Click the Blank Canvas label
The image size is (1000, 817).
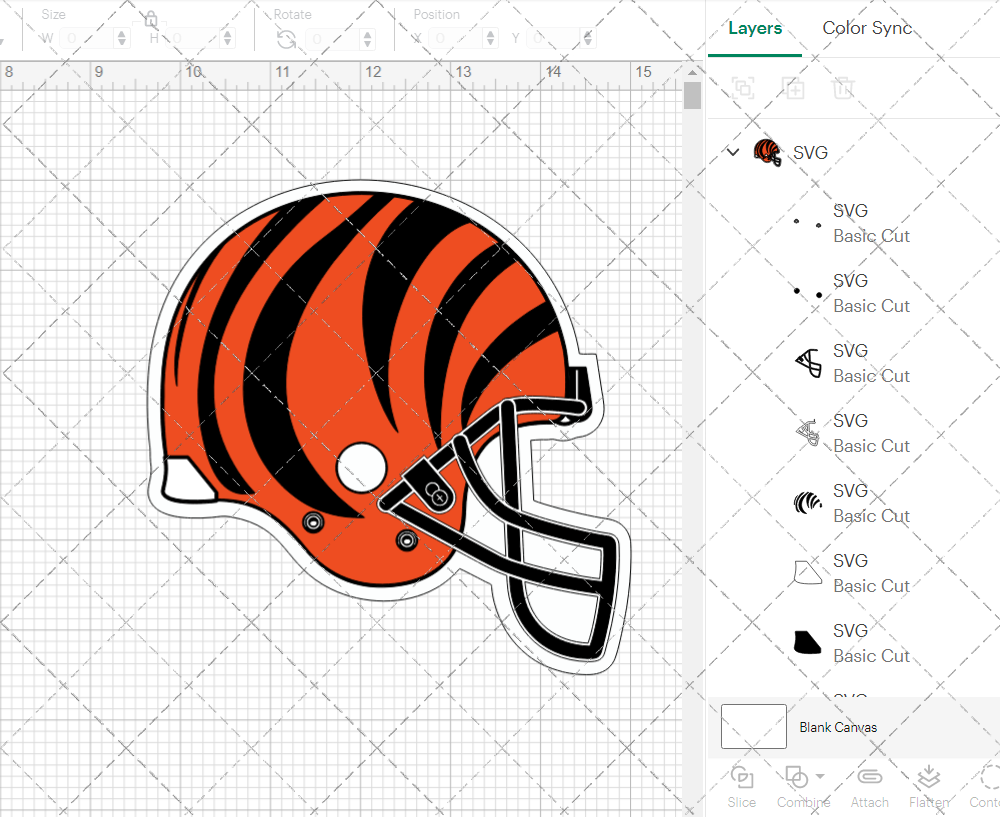[838, 727]
